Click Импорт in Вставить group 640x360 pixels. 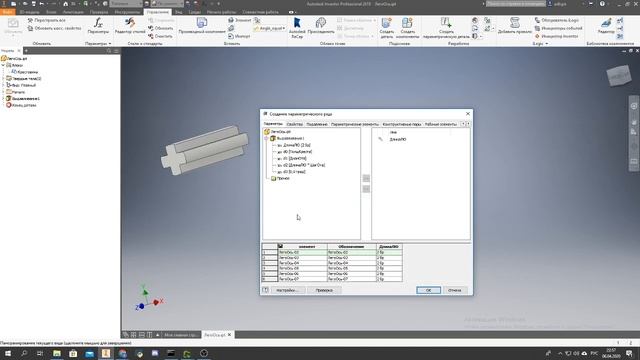[239, 36]
